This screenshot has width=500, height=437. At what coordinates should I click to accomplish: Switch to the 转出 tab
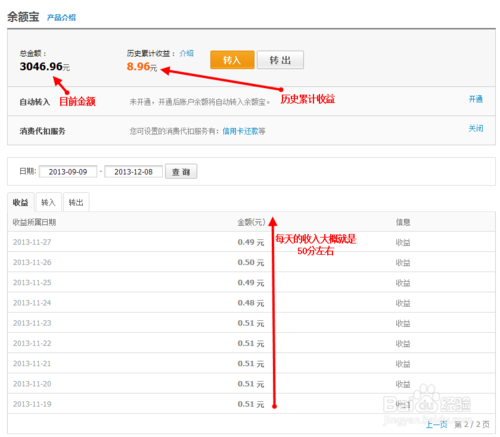click(x=76, y=202)
